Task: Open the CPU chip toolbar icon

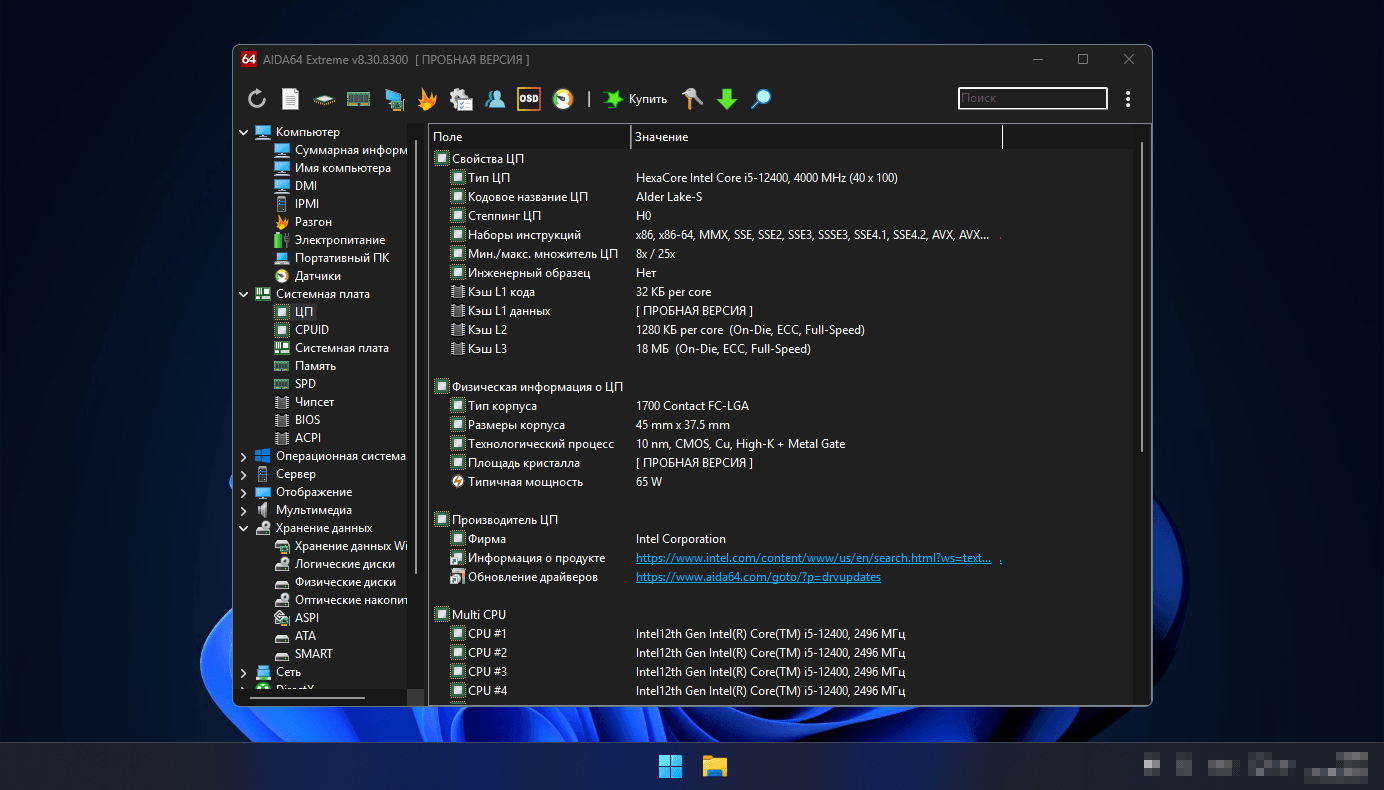Action: [x=324, y=99]
